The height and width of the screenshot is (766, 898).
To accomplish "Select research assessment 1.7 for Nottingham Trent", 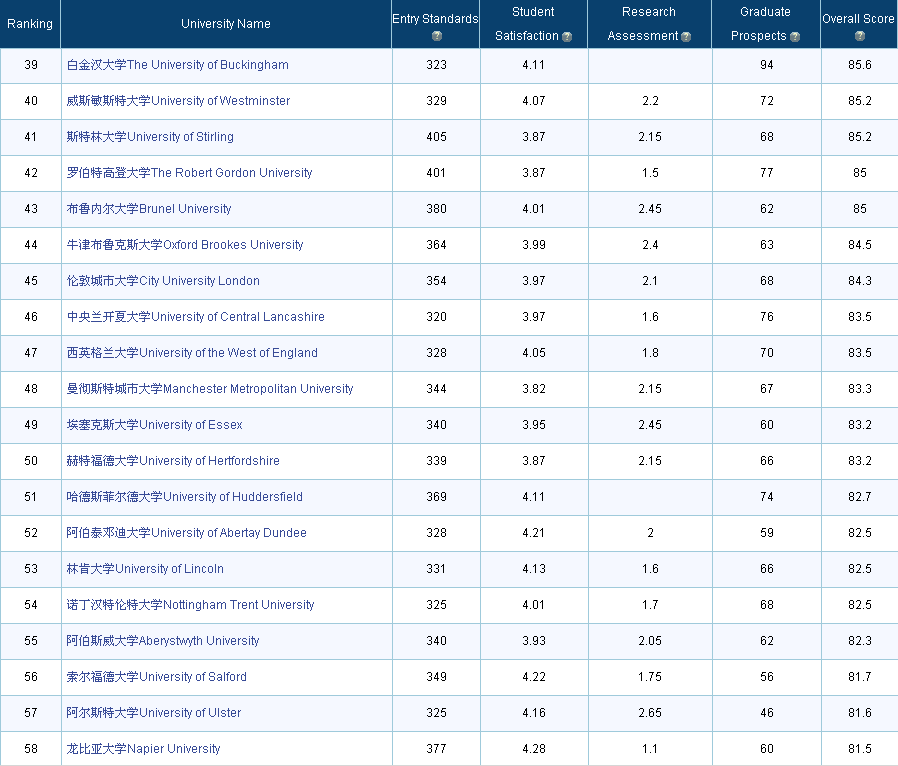I will 650,605.
